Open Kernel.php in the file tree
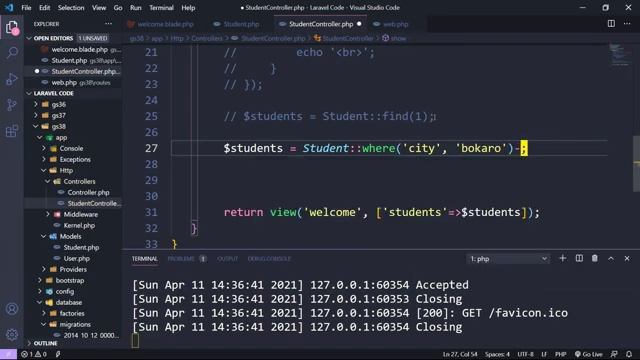Viewport: 640px width, 360px height. [79, 225]
